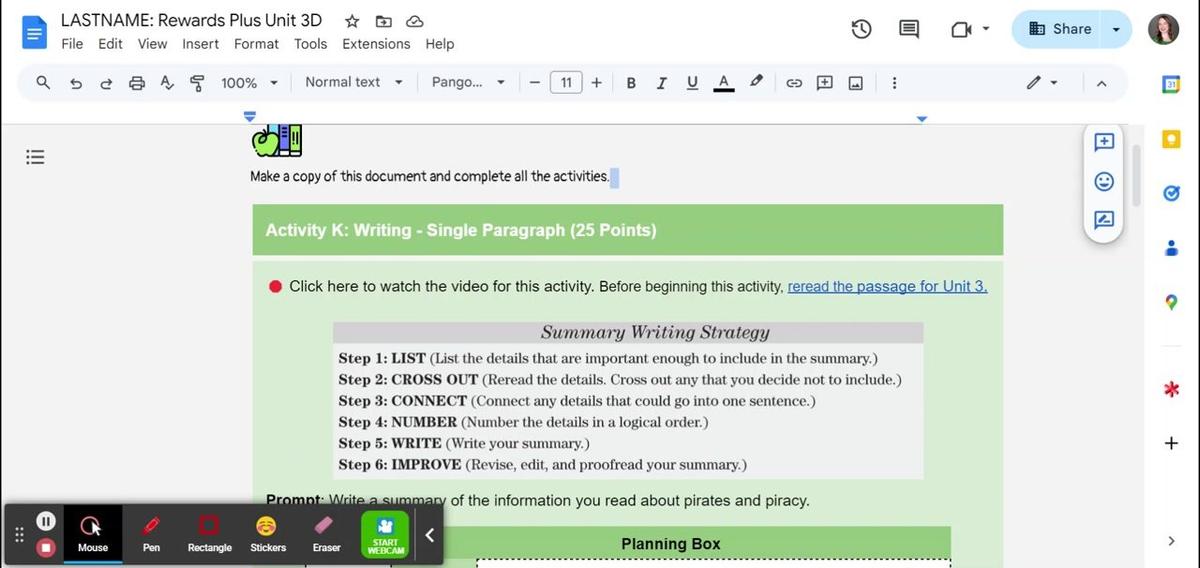Click the font size field showing 11
Viewport: 1200px width, 568px height.
[566, 83]
